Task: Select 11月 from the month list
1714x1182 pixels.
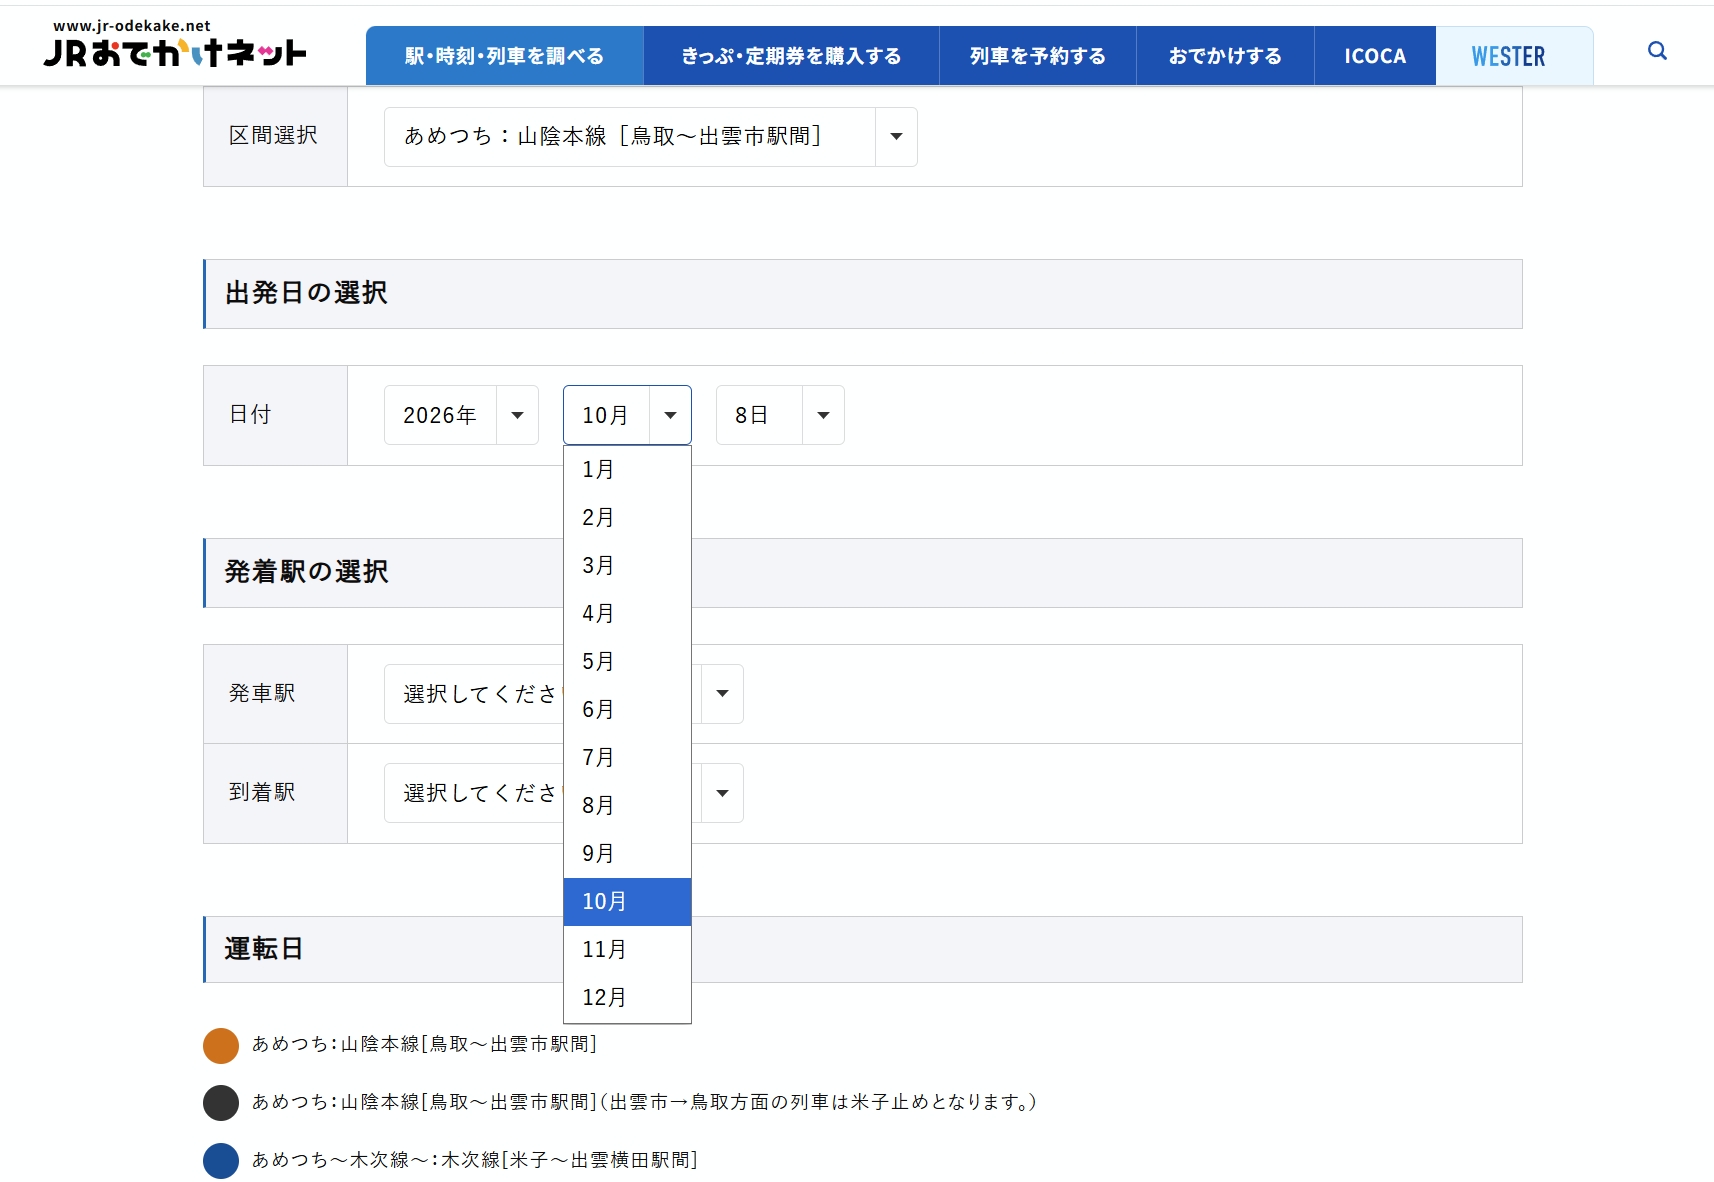Action: click(x=627, y=950)
